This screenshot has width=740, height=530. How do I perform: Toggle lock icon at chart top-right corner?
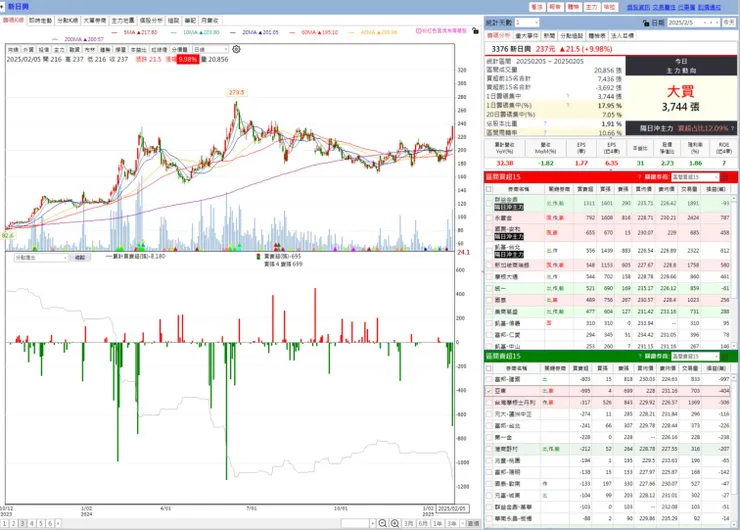(x=475, y=31)
